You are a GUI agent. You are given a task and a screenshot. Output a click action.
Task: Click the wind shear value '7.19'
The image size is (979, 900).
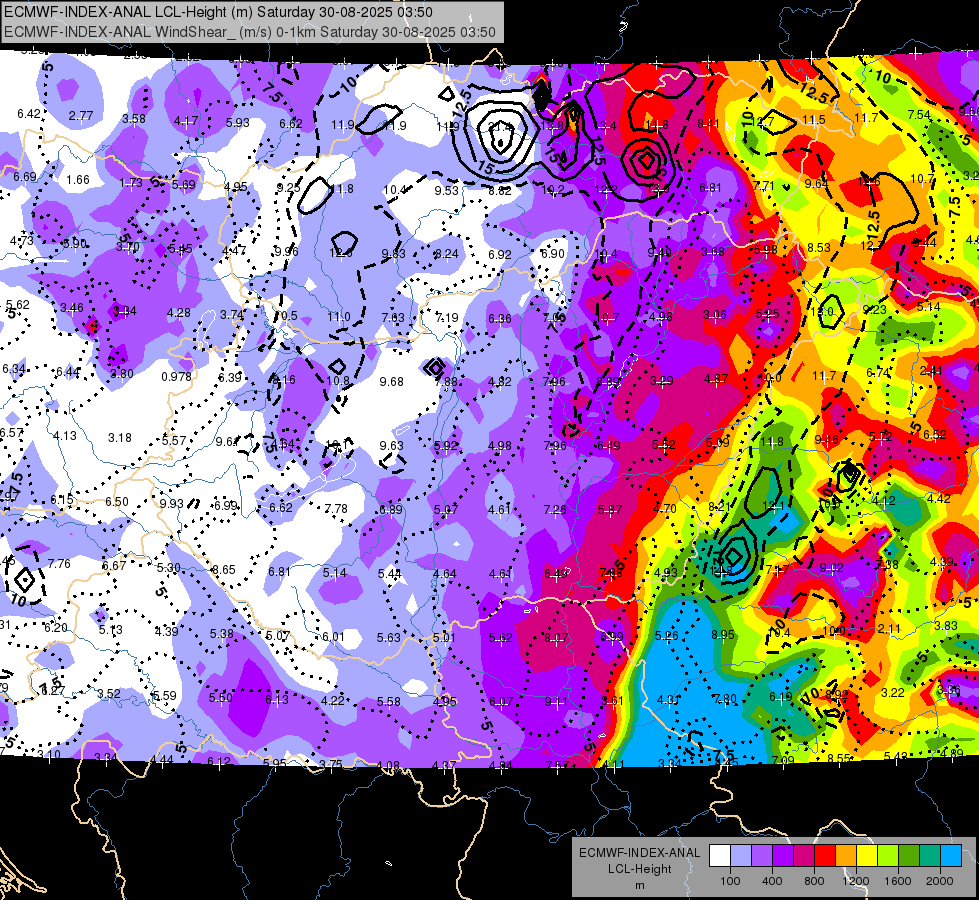coord(446,317)
